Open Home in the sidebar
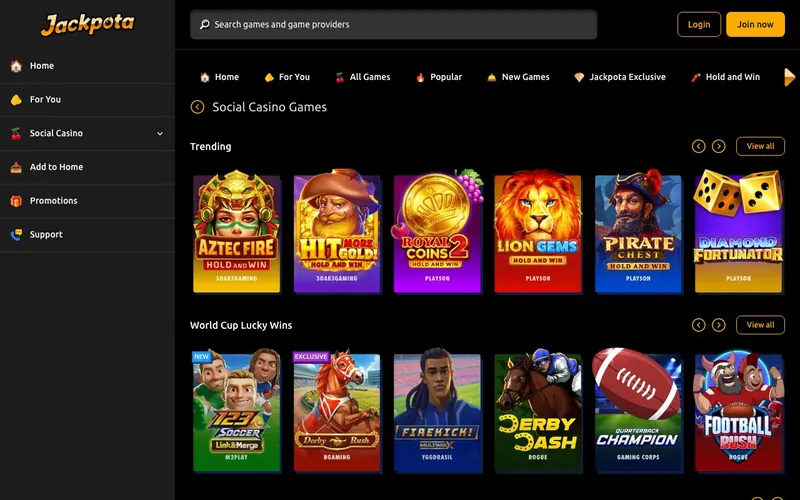 coord(87,66)
